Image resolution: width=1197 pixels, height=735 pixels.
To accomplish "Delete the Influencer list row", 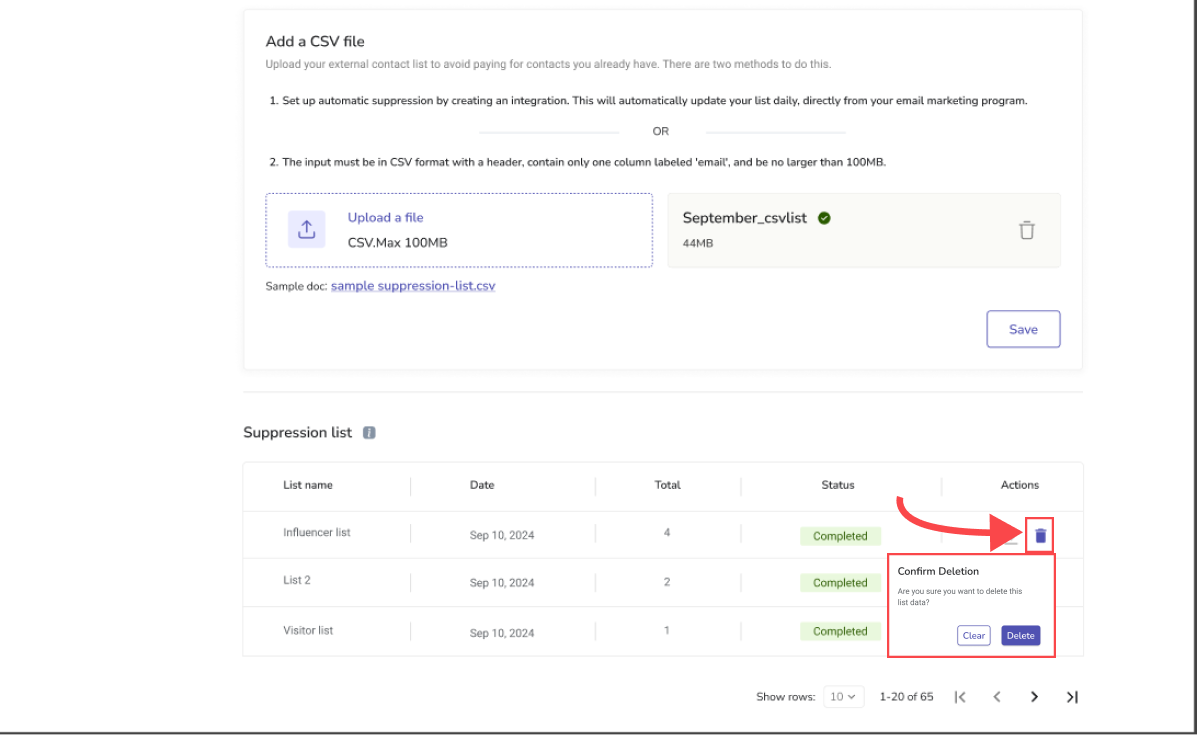I will (x=1040, y=536).
